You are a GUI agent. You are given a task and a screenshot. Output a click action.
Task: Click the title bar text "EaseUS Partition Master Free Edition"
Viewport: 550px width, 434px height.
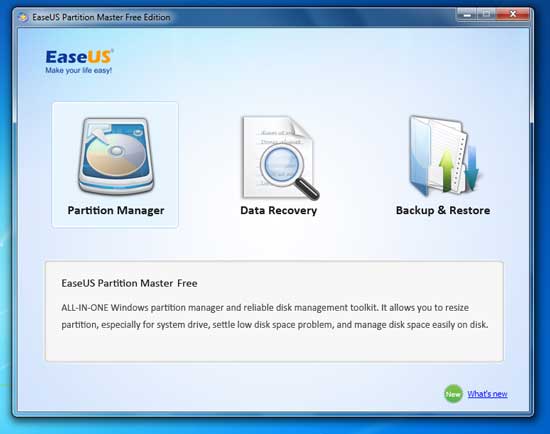pyautogui.click(x=101, y=17)
